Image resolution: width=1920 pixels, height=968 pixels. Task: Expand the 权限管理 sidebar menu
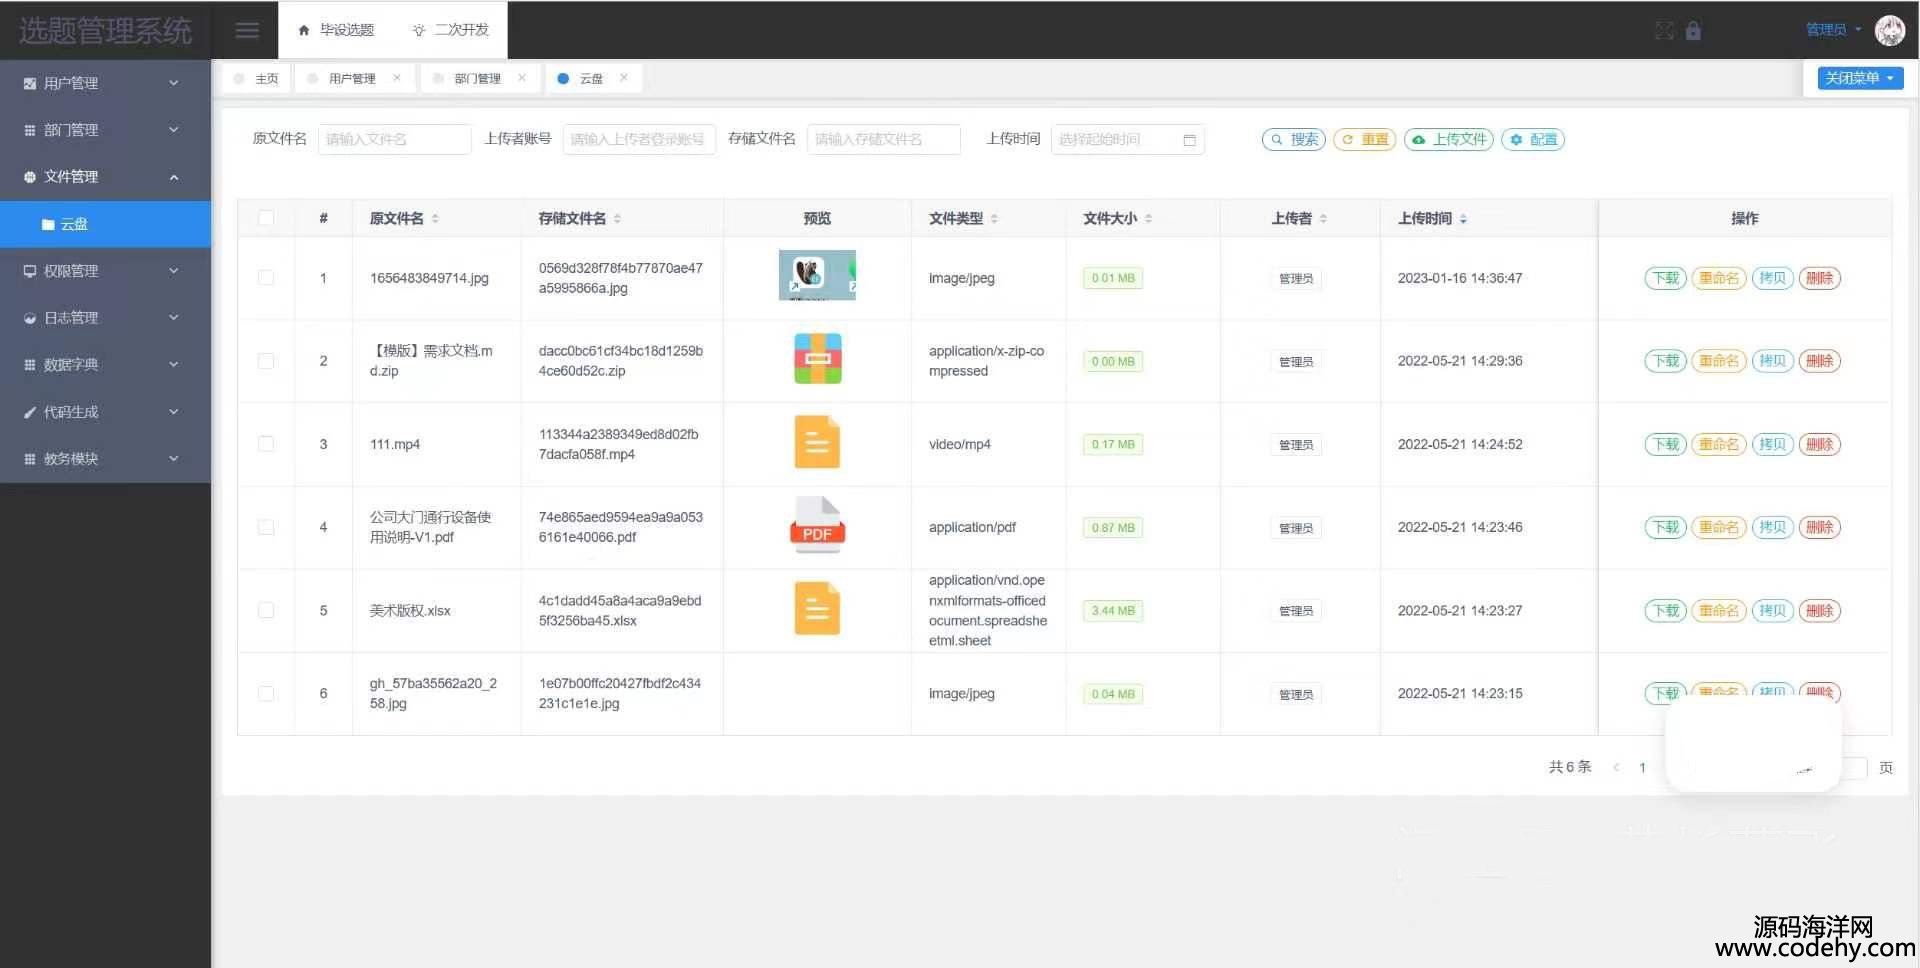[x=105, y=271]
